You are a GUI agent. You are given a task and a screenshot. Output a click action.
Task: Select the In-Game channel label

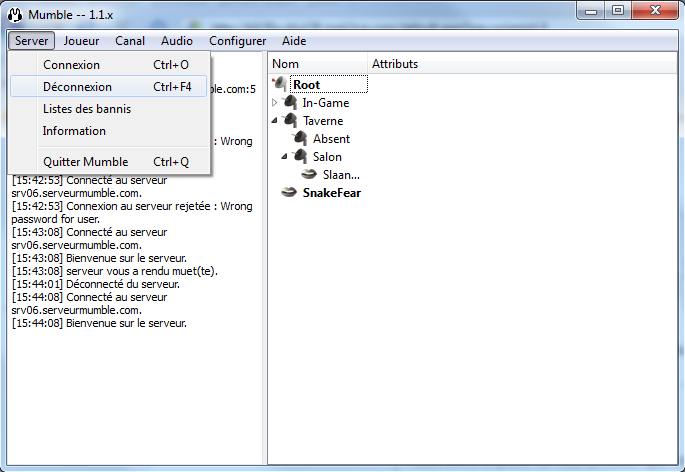tap(326, 103)
